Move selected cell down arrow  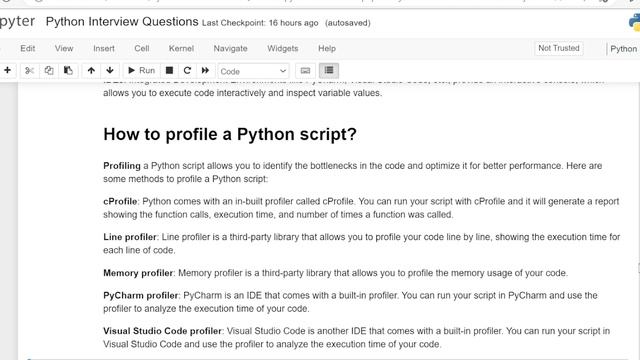pyautogui.click(x=110, y=71)
